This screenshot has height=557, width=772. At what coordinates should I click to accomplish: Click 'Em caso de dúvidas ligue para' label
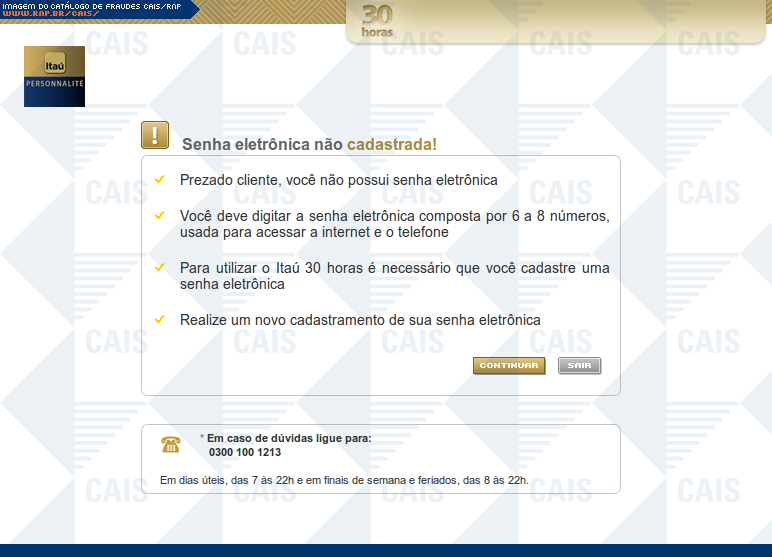pos(288,438)
